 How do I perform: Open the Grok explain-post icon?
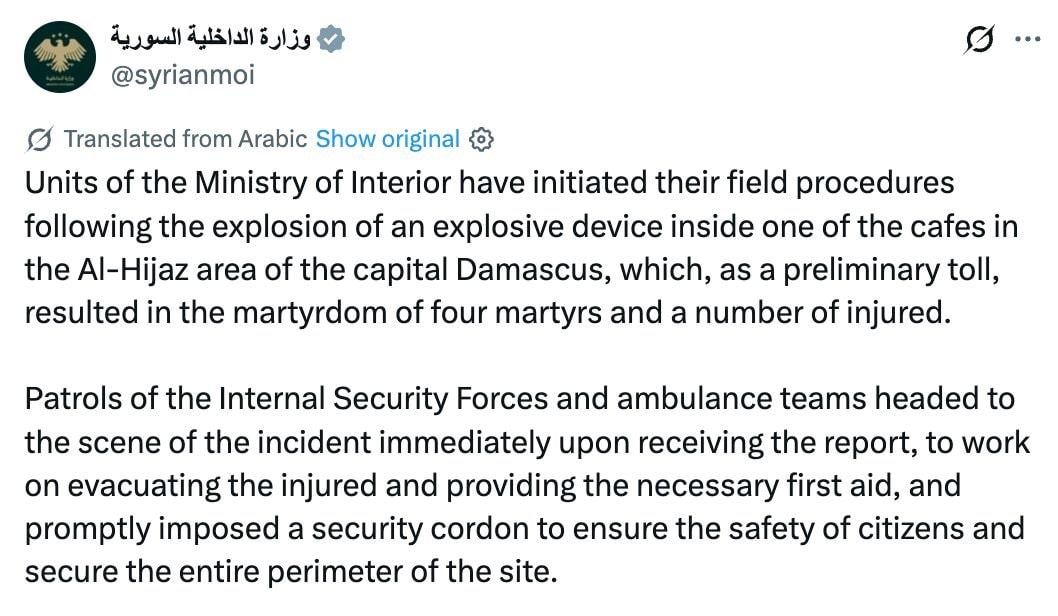tap(979, 39)
